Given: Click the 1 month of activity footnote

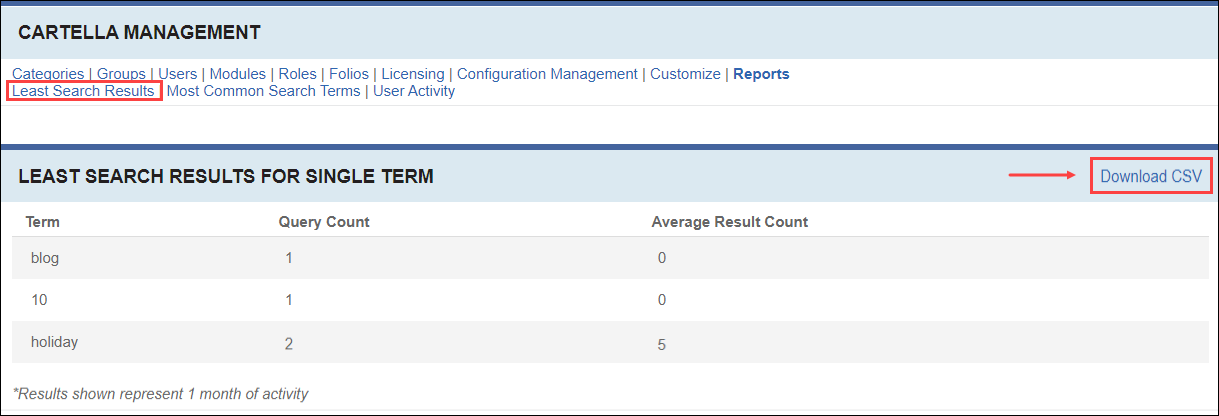Looking at the screenshot, I should click(x=161, y=393).
